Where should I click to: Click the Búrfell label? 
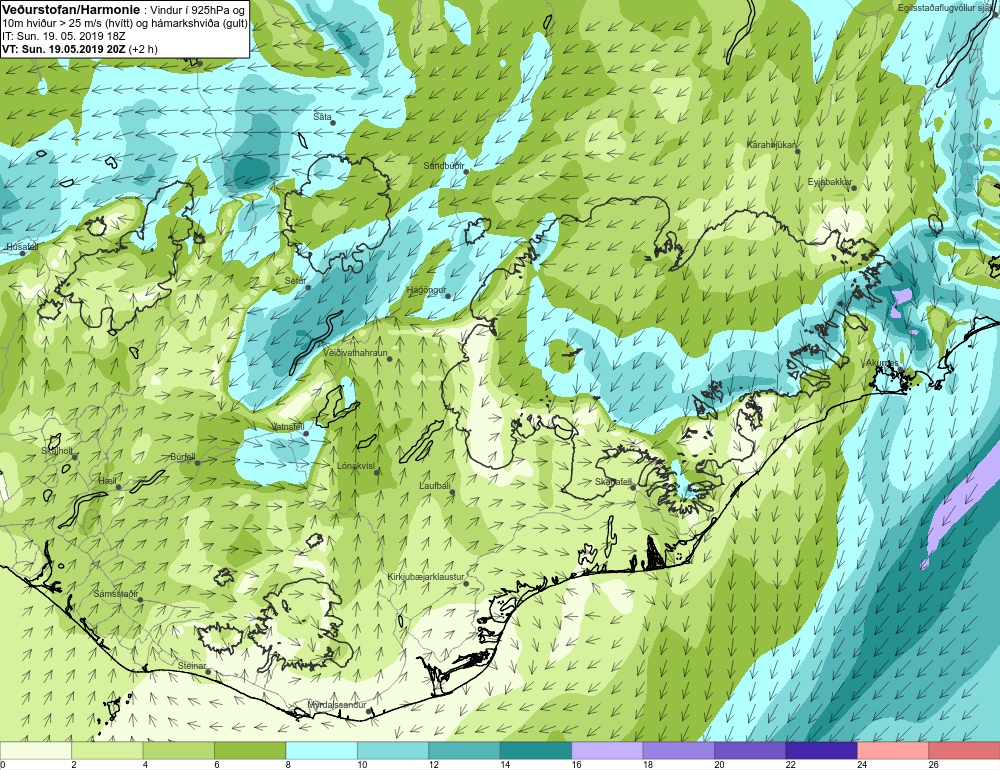click(183, 457)
